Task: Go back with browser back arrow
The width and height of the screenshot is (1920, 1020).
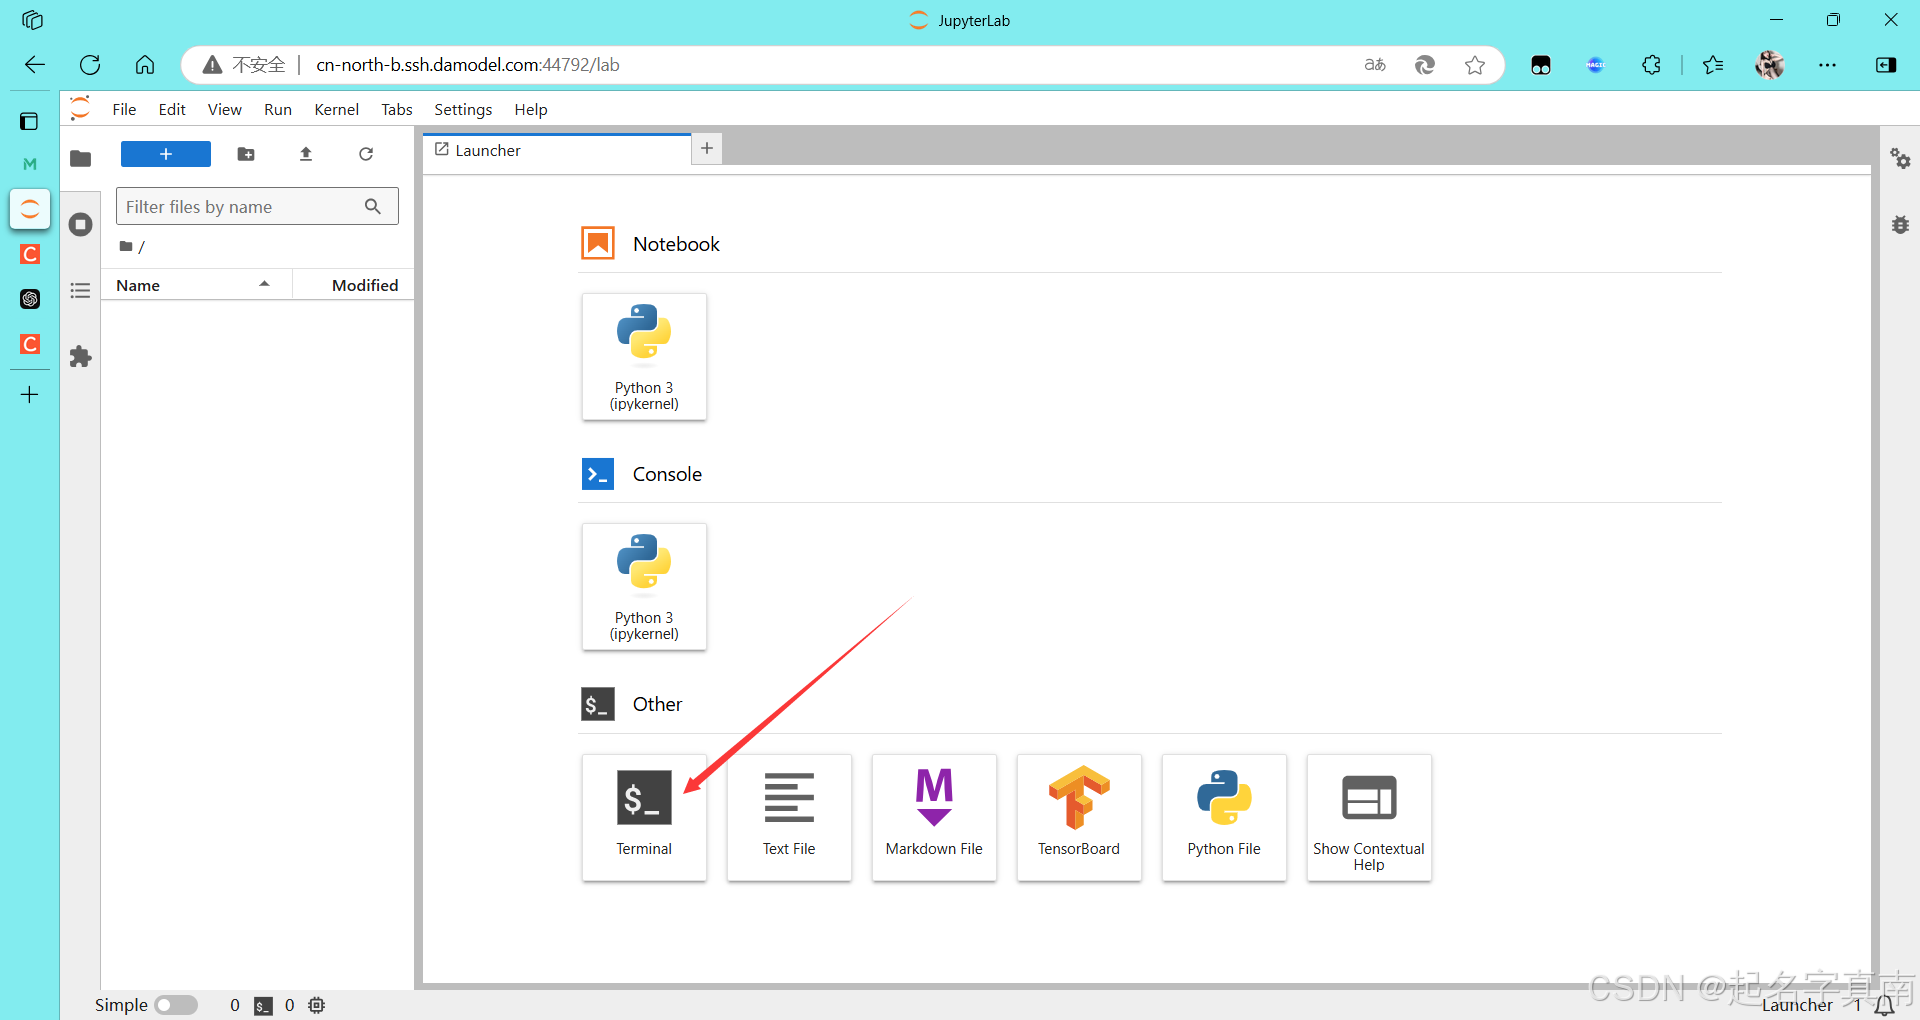Action: pyautogui.click(x=35, y=65)
